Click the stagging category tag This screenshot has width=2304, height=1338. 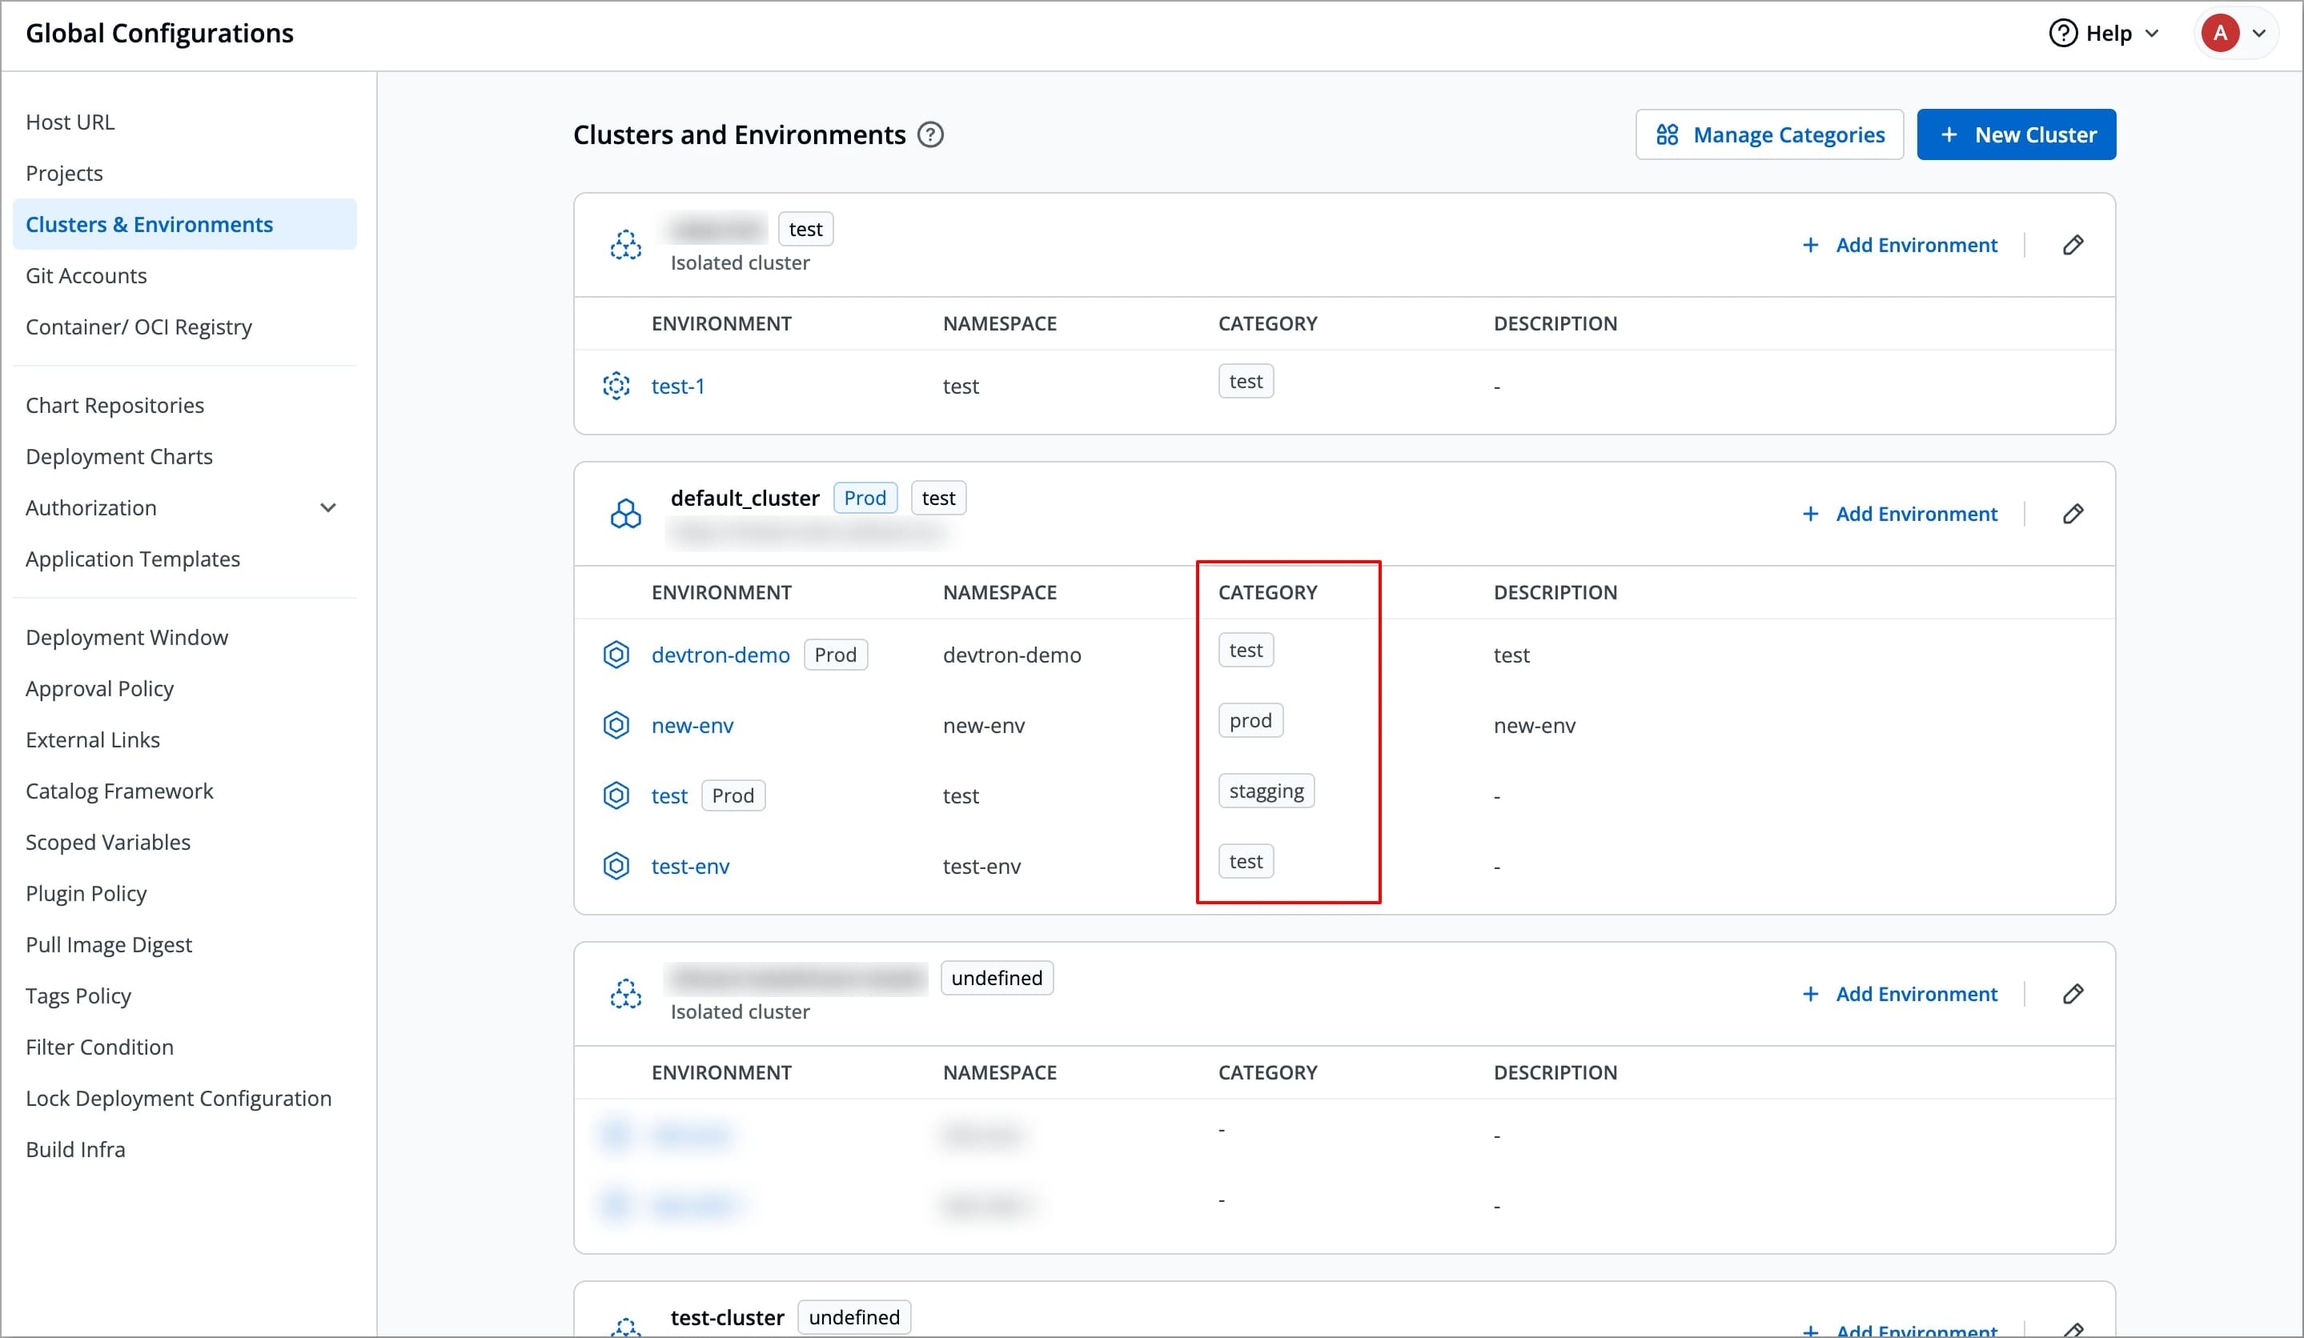pyautogui.click(x=1266, y=791)
